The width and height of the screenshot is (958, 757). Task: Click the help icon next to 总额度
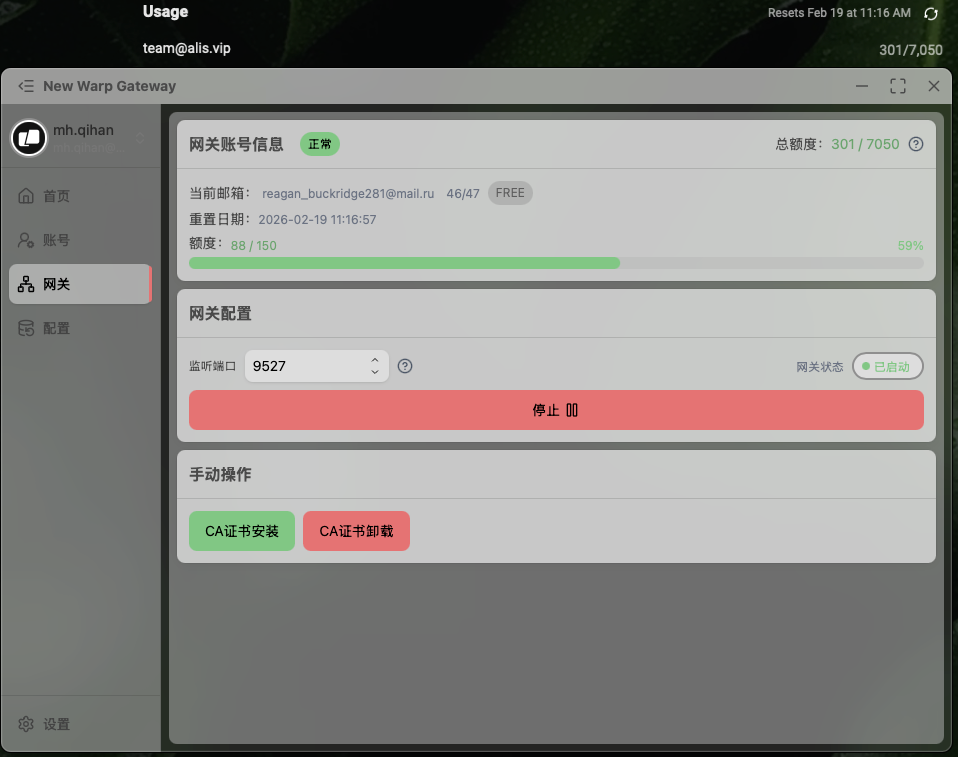(916, 144)
